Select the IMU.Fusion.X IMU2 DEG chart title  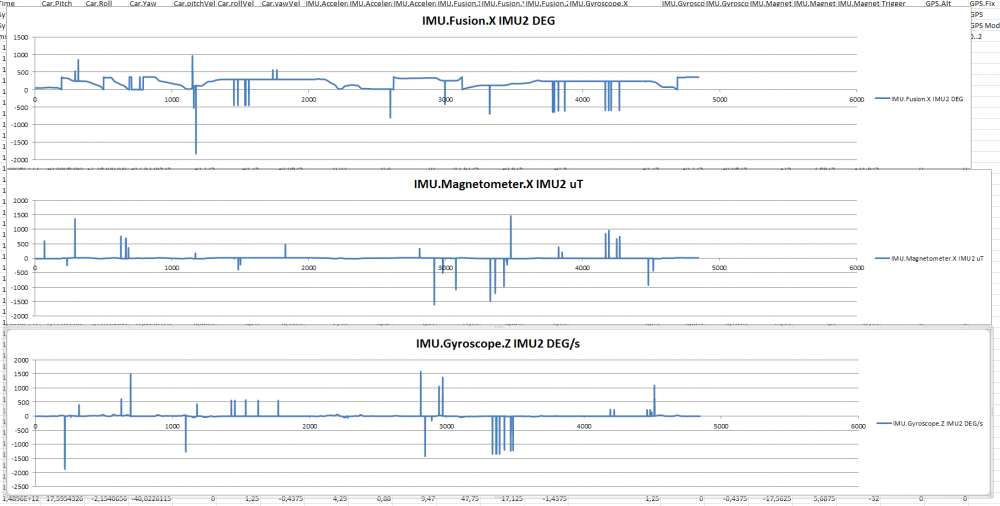[490, 20]
